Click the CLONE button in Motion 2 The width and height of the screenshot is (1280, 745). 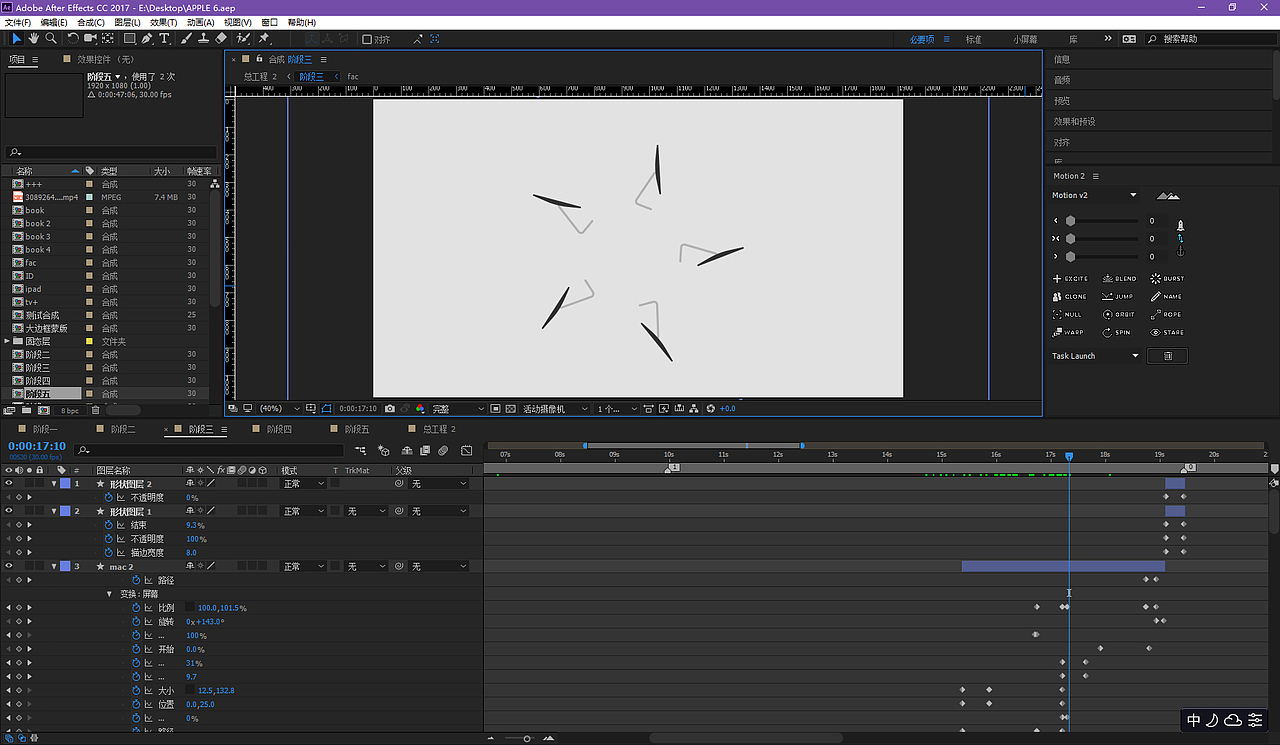pyautogui.click(x=1070, y=297)
